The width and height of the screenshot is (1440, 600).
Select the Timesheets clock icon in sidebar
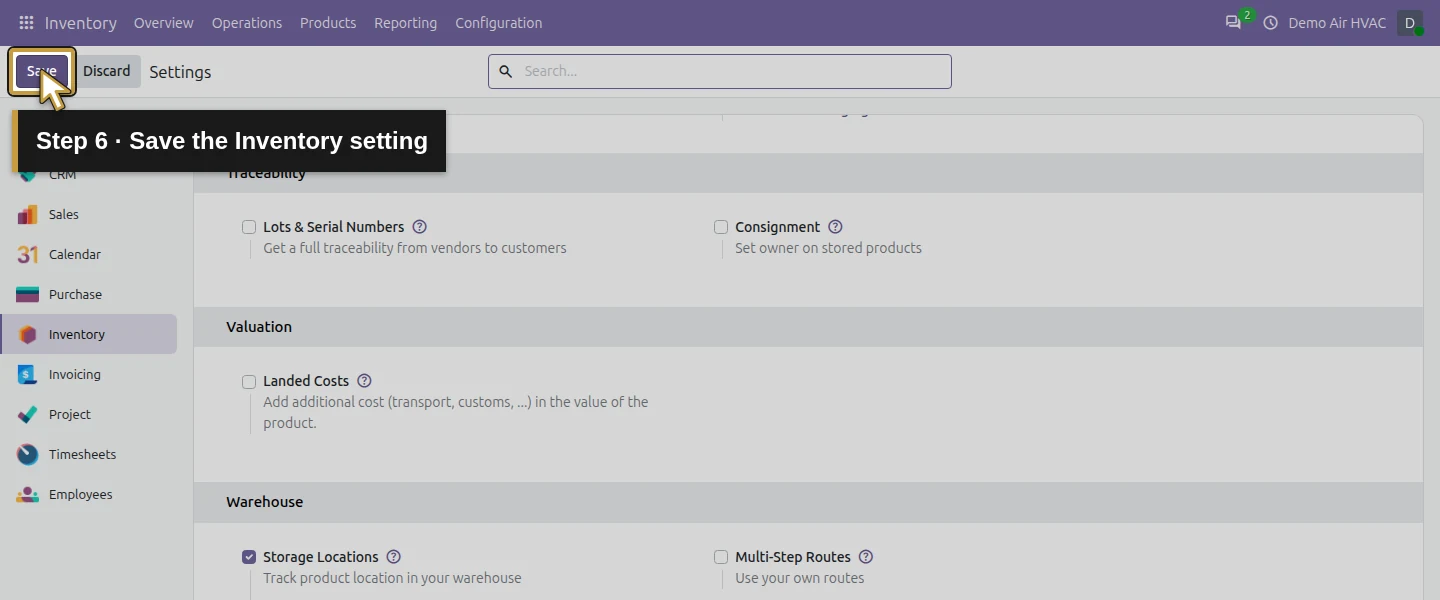pos(28,455)
